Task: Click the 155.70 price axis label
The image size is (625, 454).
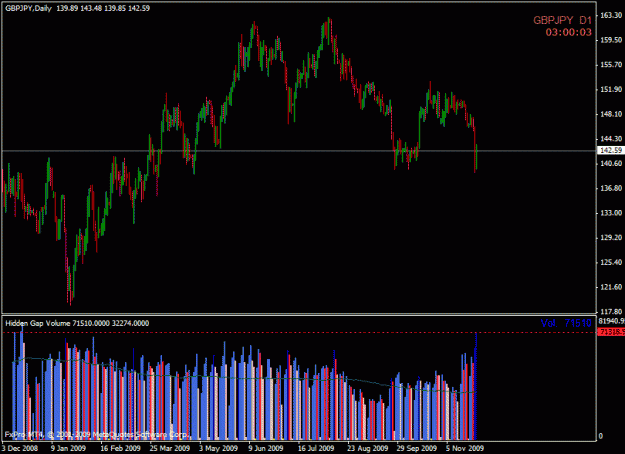Action: click(x=611, y=65)
